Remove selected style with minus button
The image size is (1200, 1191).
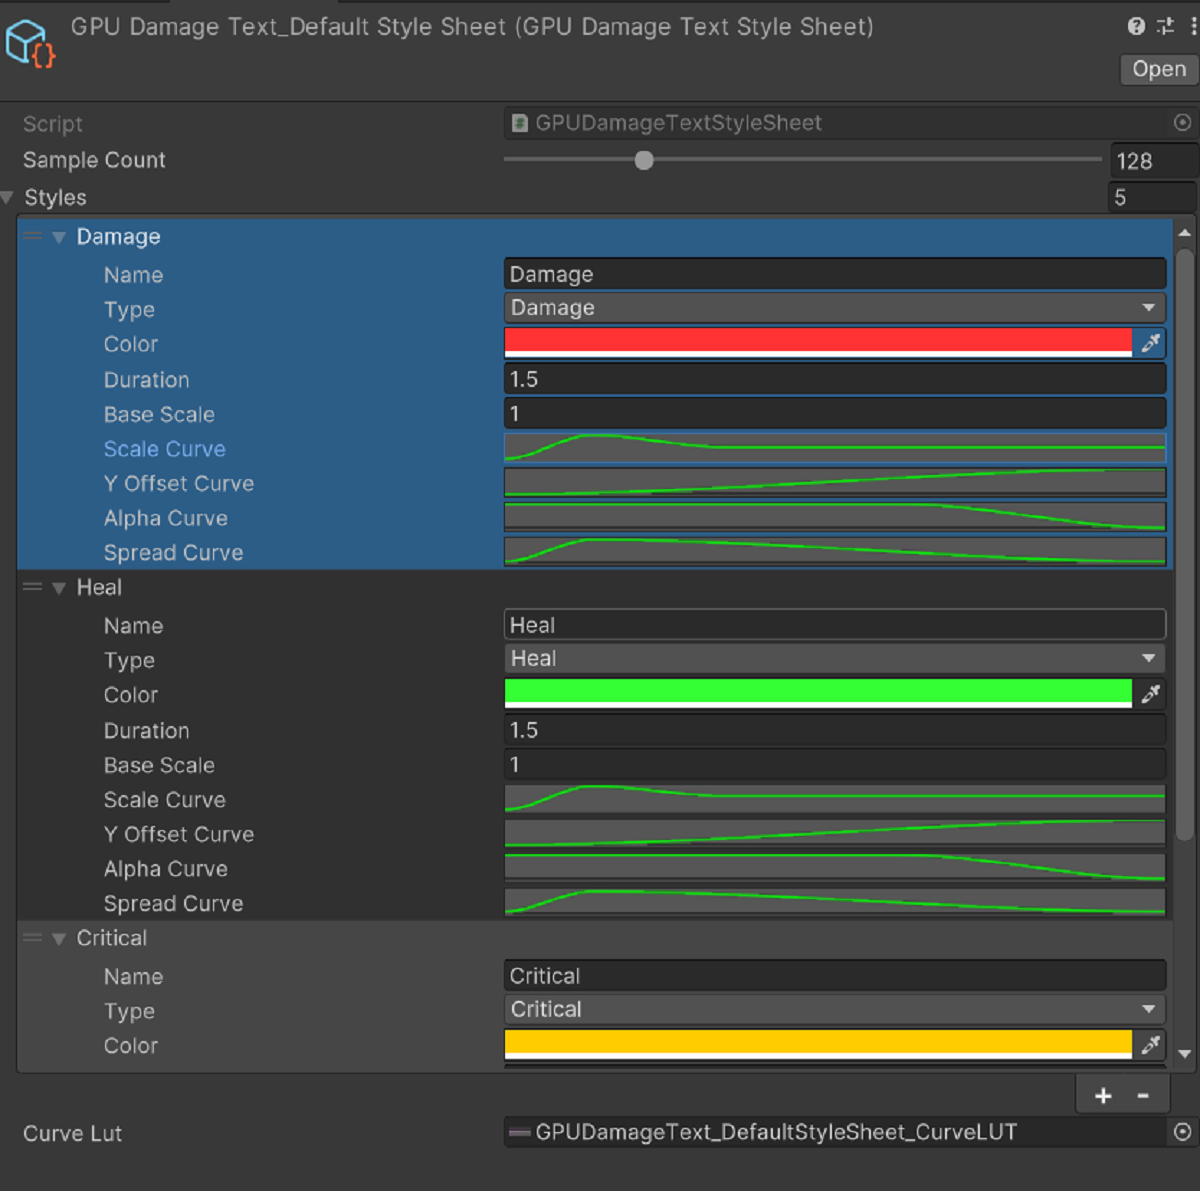click(x=1143, y=1096)
